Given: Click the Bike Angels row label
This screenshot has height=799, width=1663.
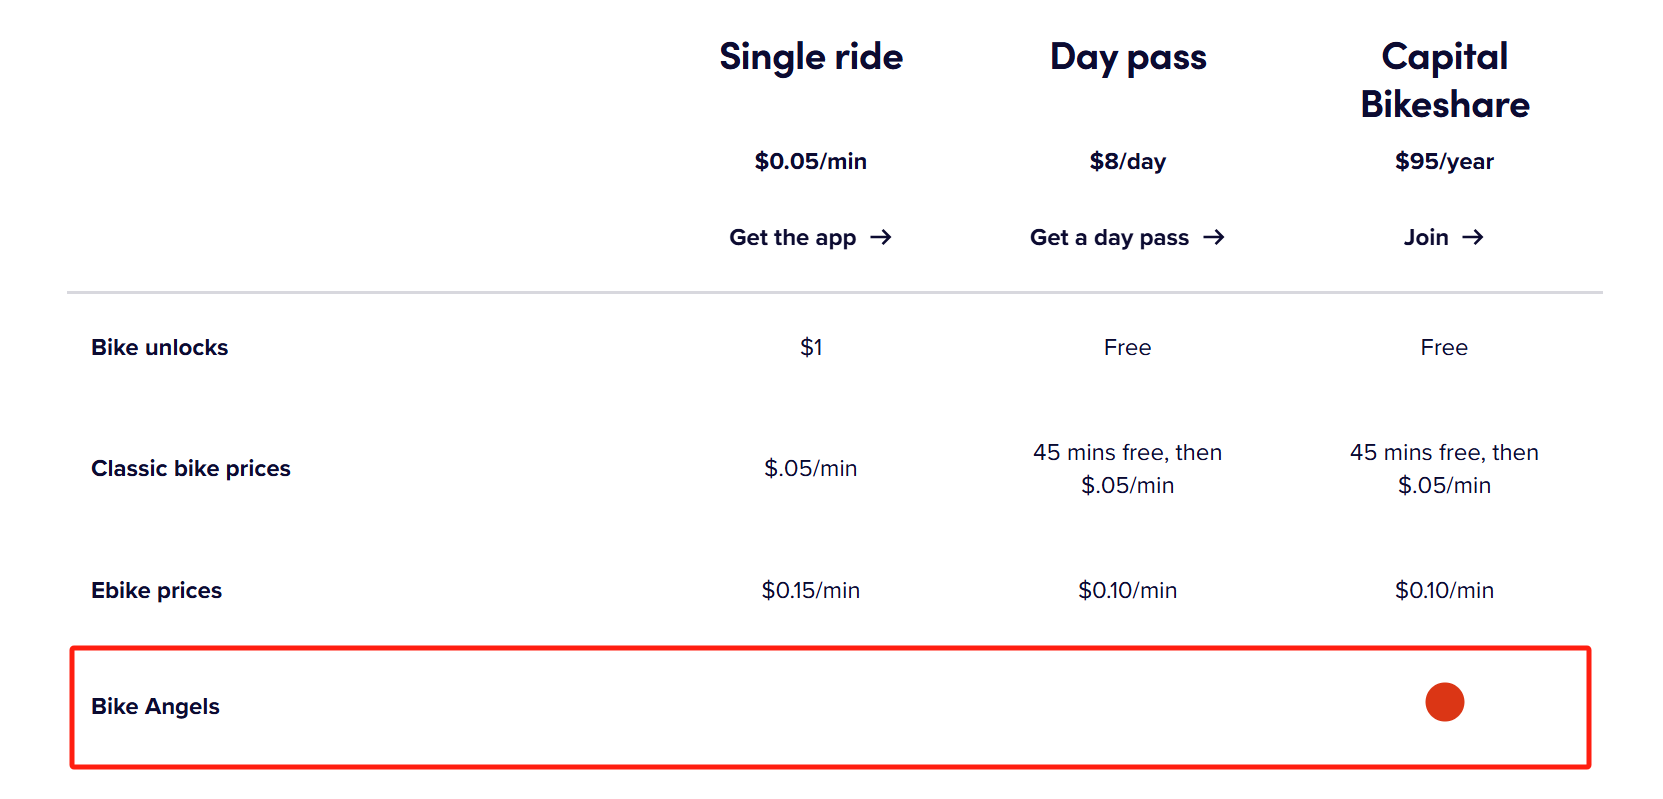Looking at the screenshot, I should [x=156, y=706].
